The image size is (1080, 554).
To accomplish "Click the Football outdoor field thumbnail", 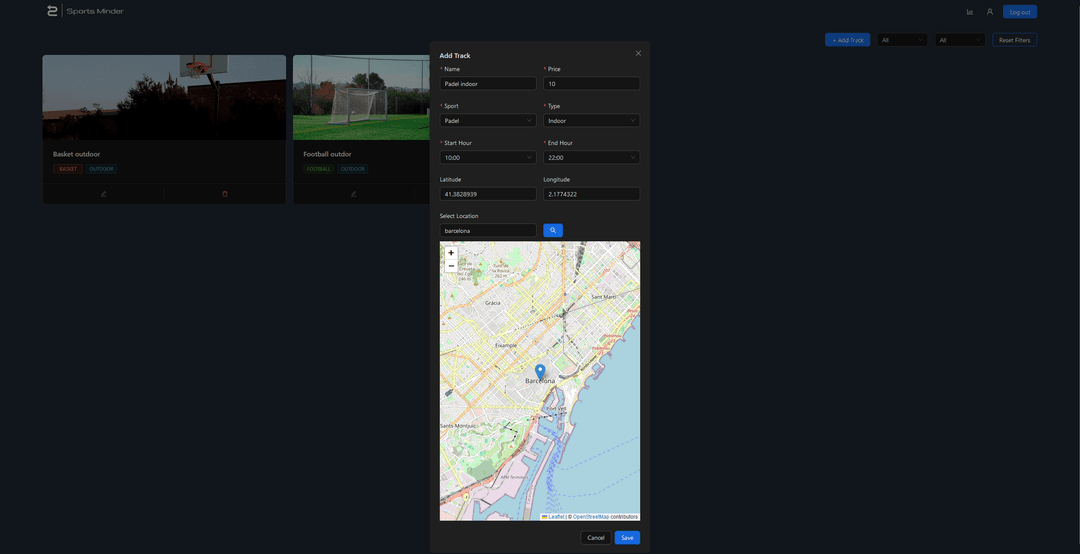I will [362, 97].
